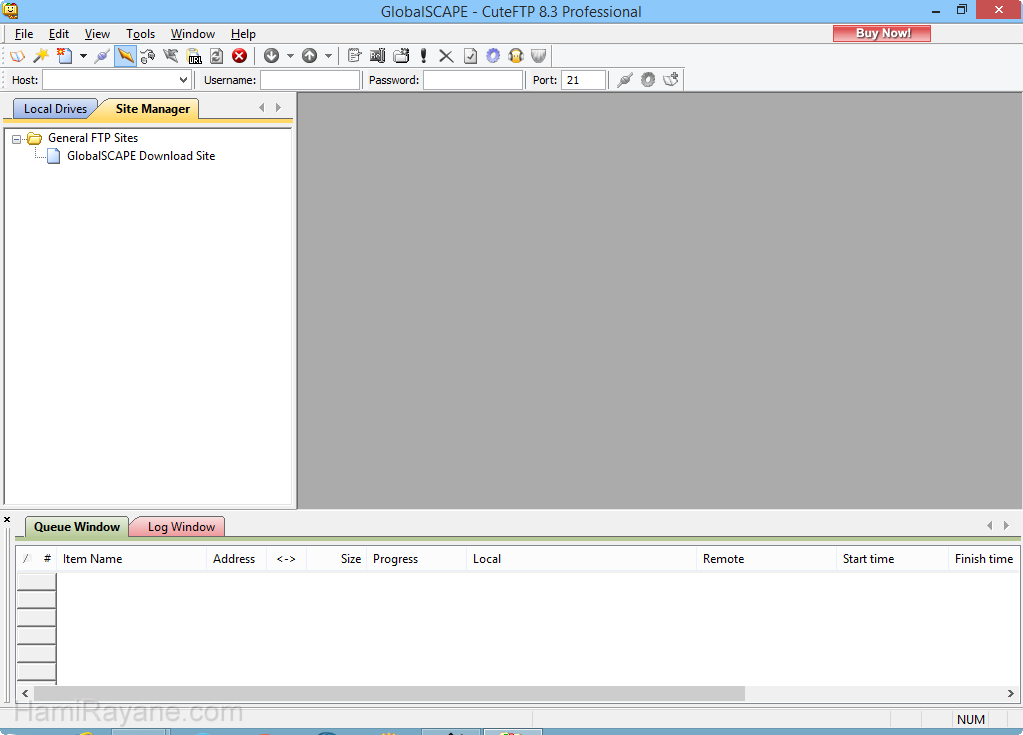
Task: Click the Upload up-arrow icon
Action: coord(309,56)
